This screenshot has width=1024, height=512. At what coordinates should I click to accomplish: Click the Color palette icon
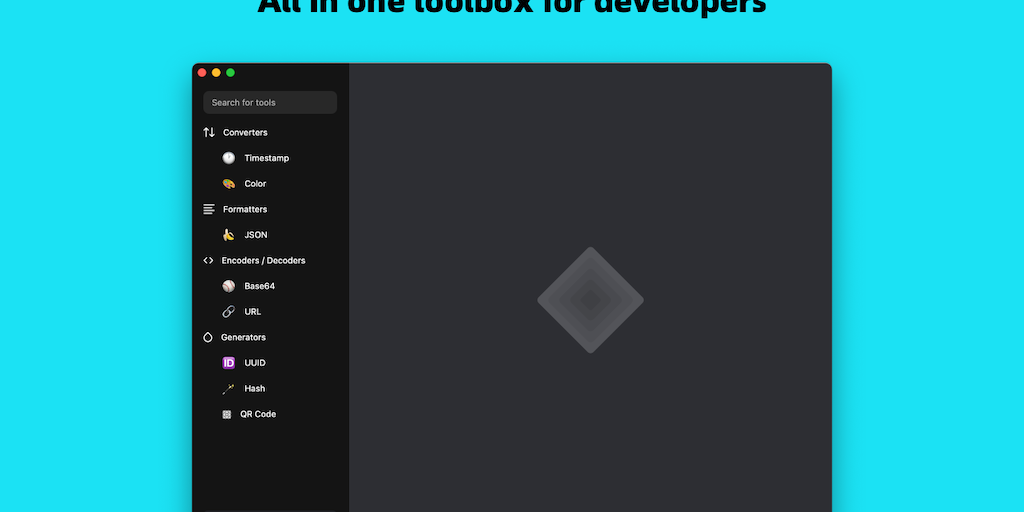(x=229, y=184)
